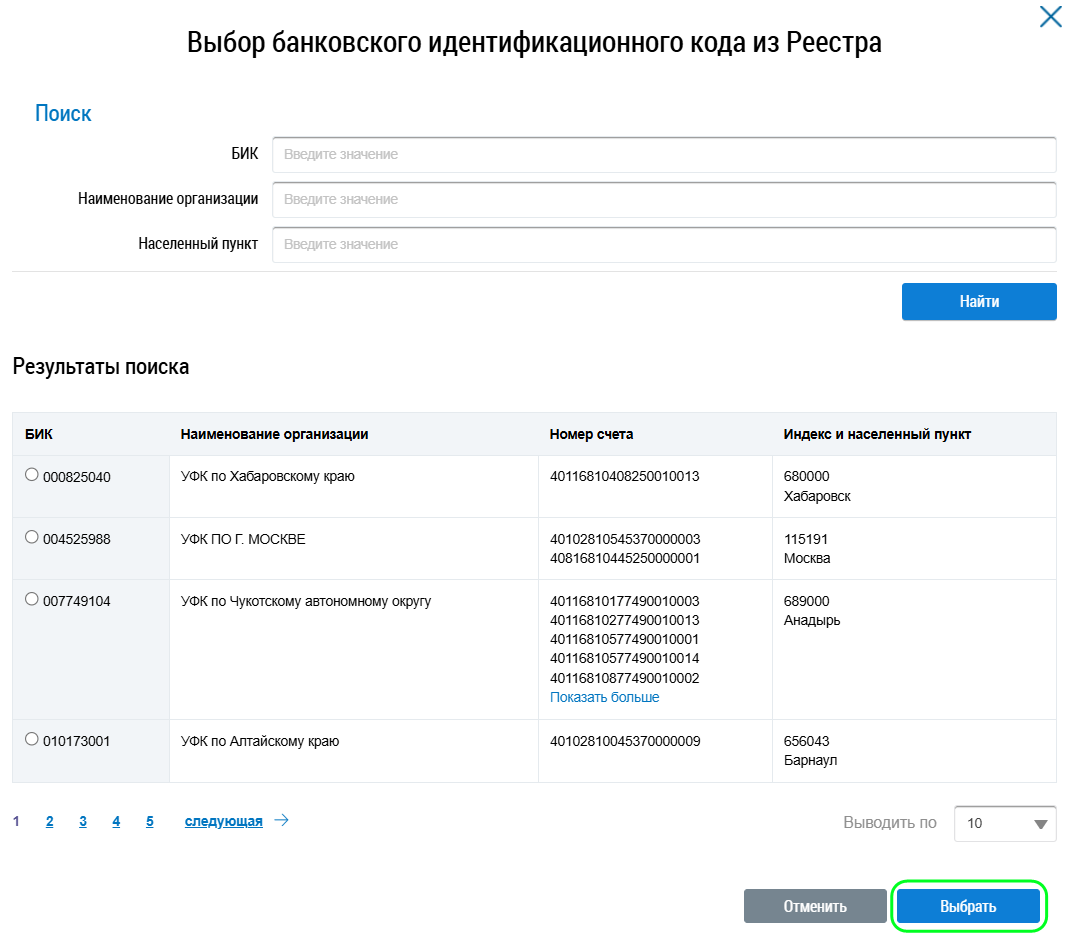Click the следующая page link

(223, 822)
